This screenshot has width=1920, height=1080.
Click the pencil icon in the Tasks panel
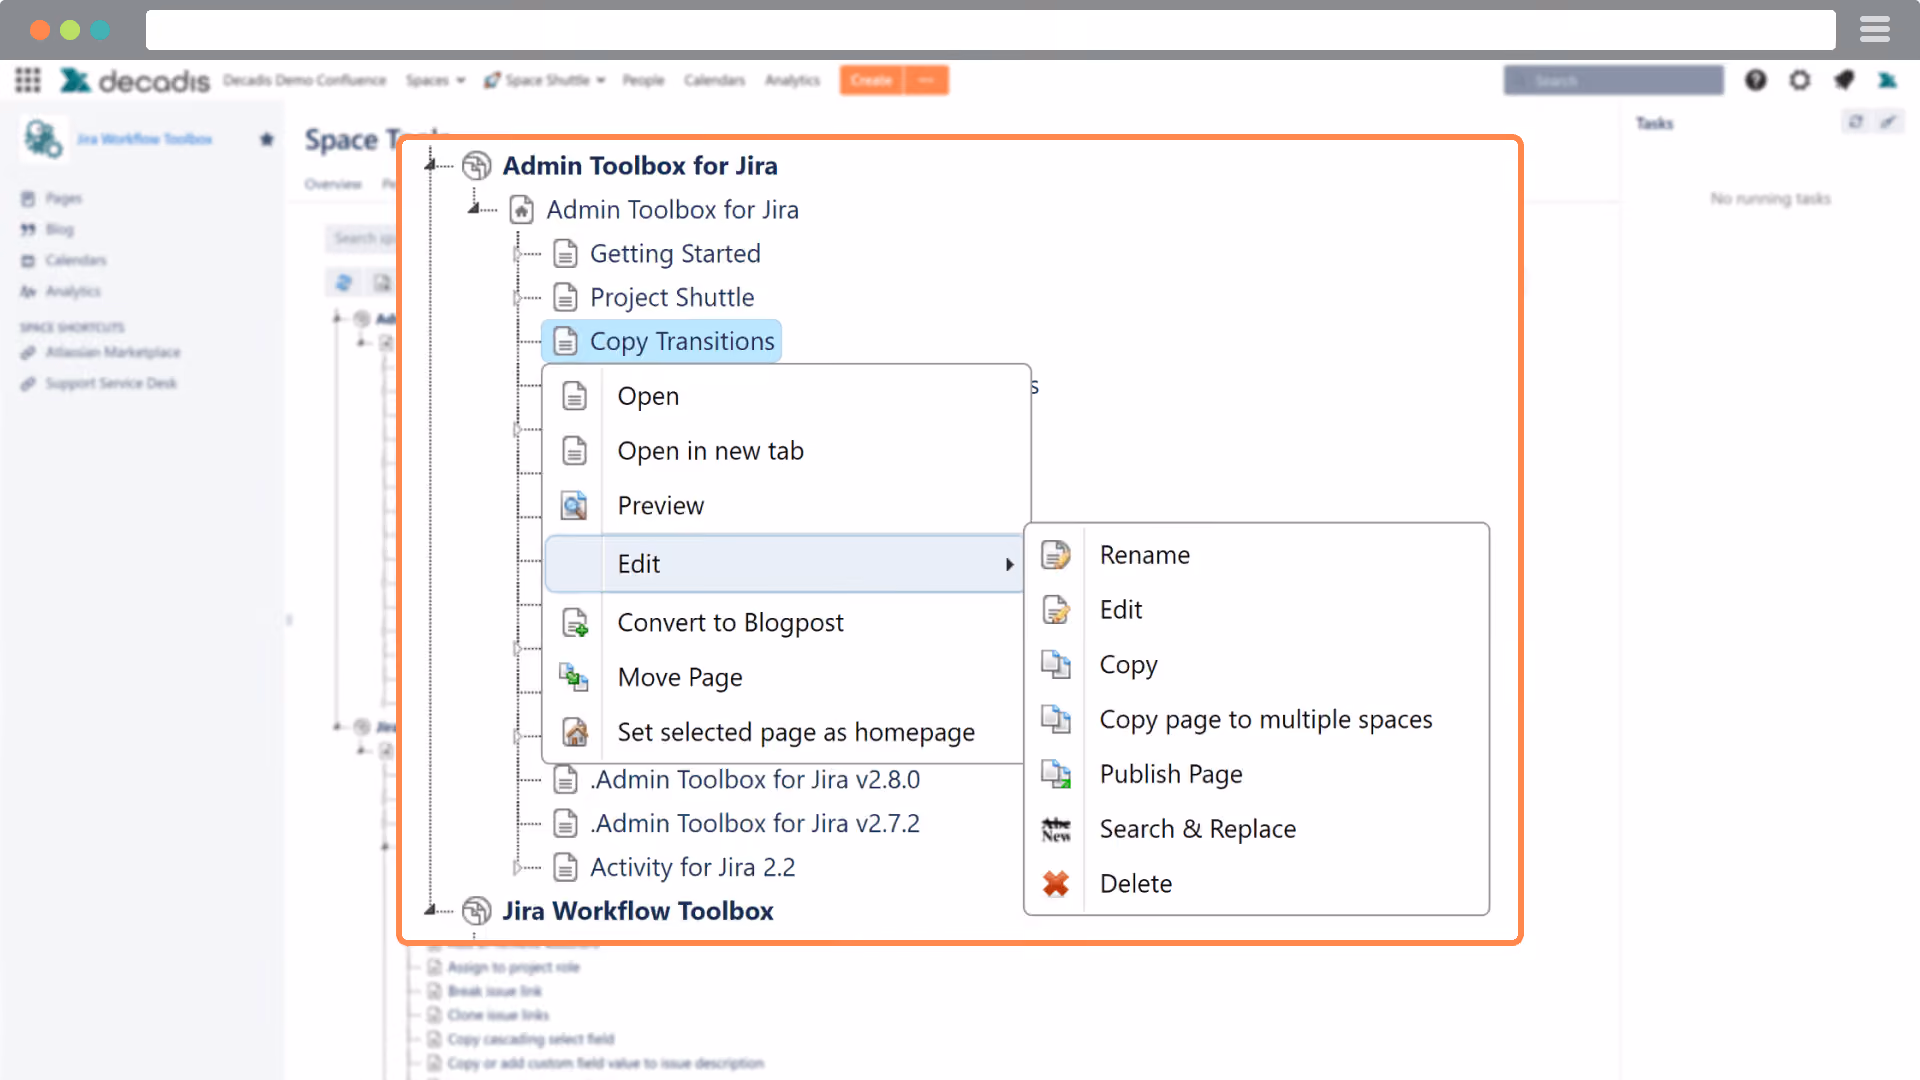coord(1888,122)
